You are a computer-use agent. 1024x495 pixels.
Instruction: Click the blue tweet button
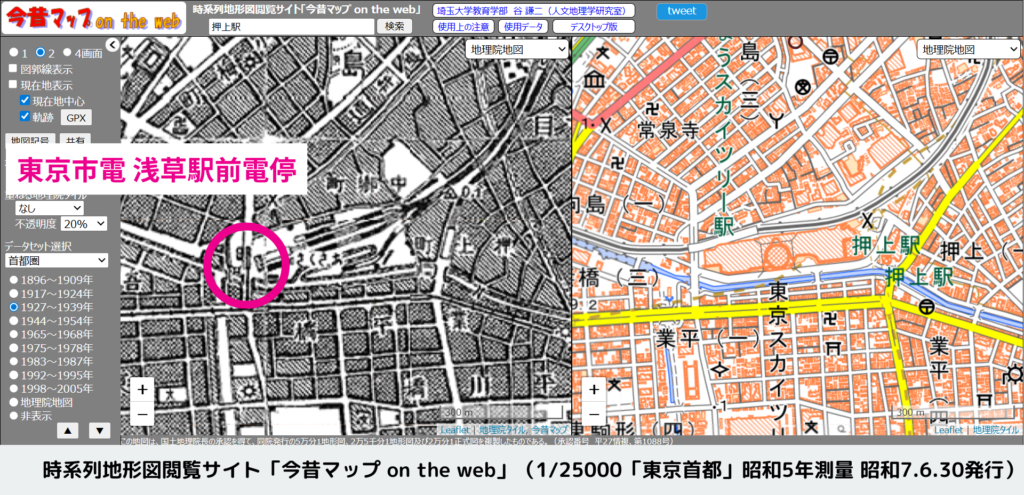pos(681,12)
